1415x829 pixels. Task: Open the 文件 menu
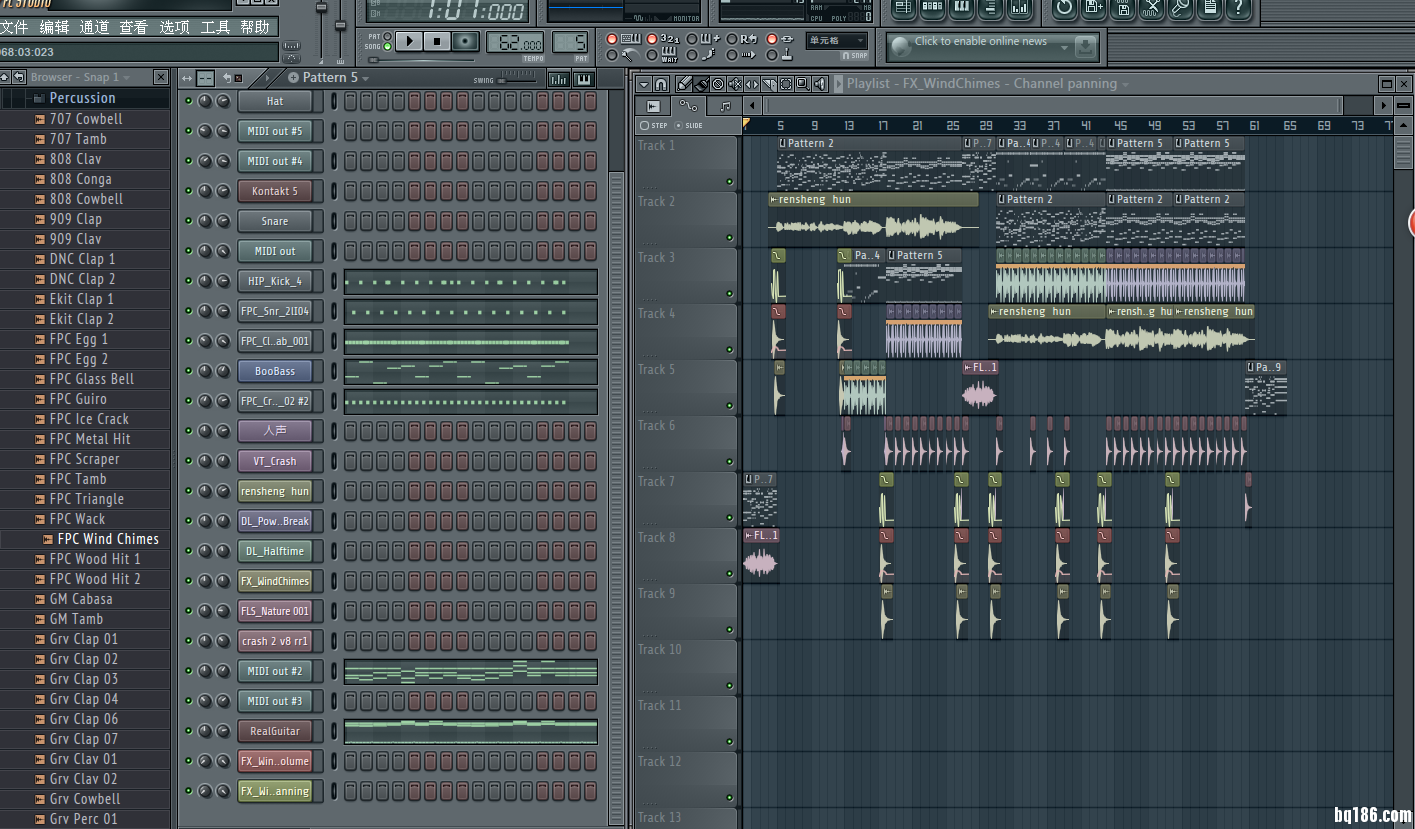tap(14, 27)
